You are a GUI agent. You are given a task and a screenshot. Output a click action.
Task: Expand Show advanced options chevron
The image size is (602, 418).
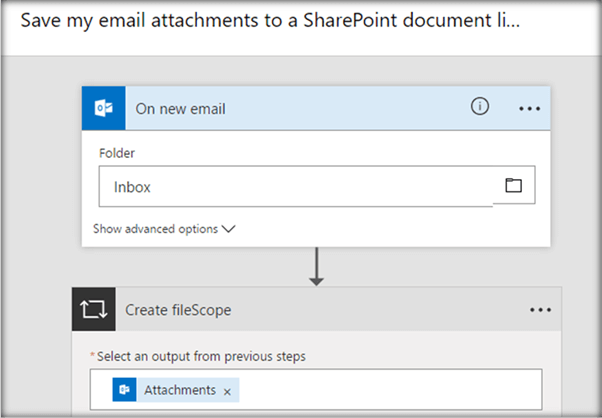click(x=229, y=229)
